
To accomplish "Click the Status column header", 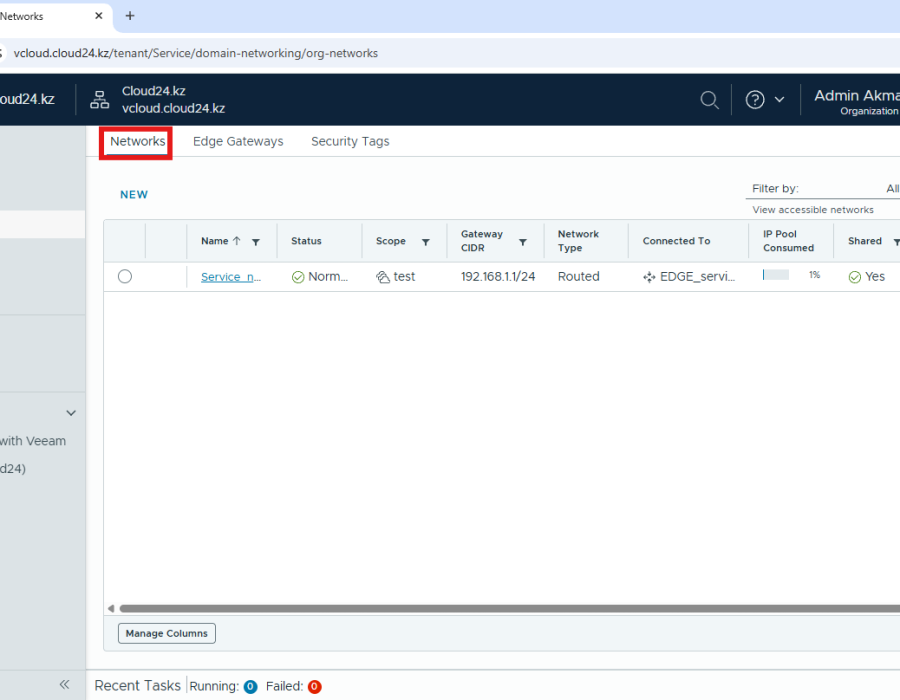I will pos(306,241).
